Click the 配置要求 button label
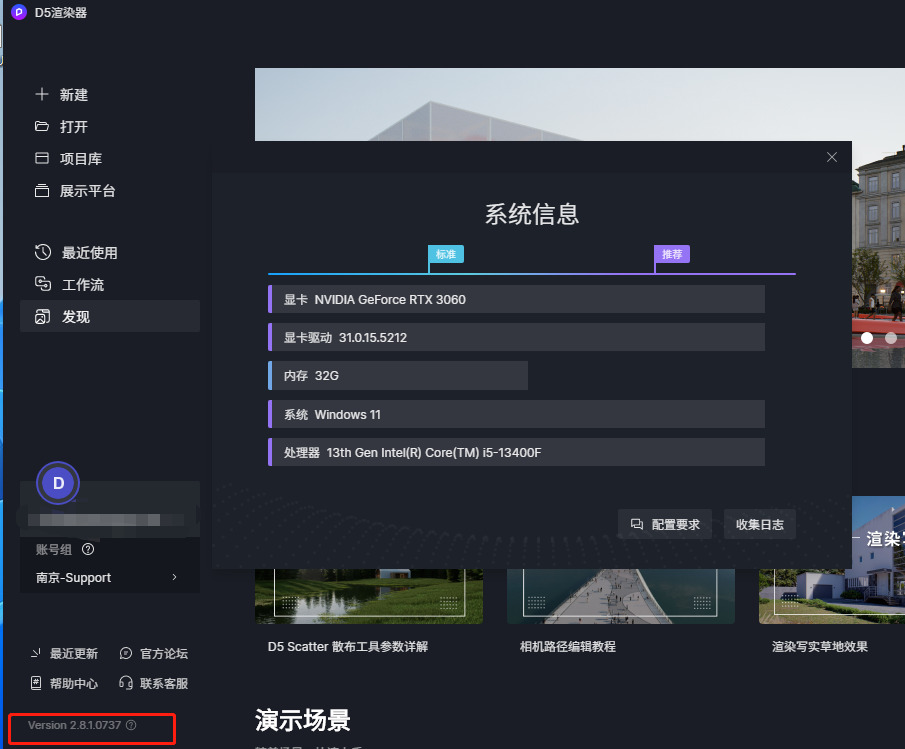 (x=675, y=525)
